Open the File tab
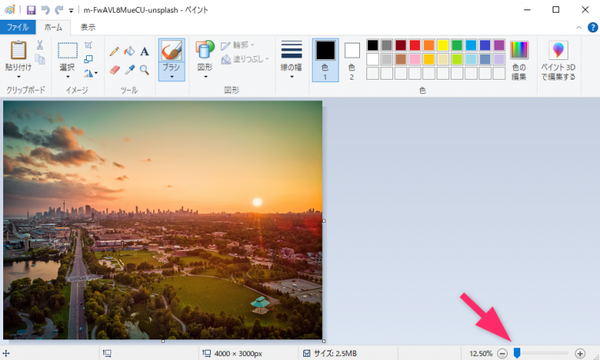The height and width of the screenshot is (360, 600). [18, 27]
